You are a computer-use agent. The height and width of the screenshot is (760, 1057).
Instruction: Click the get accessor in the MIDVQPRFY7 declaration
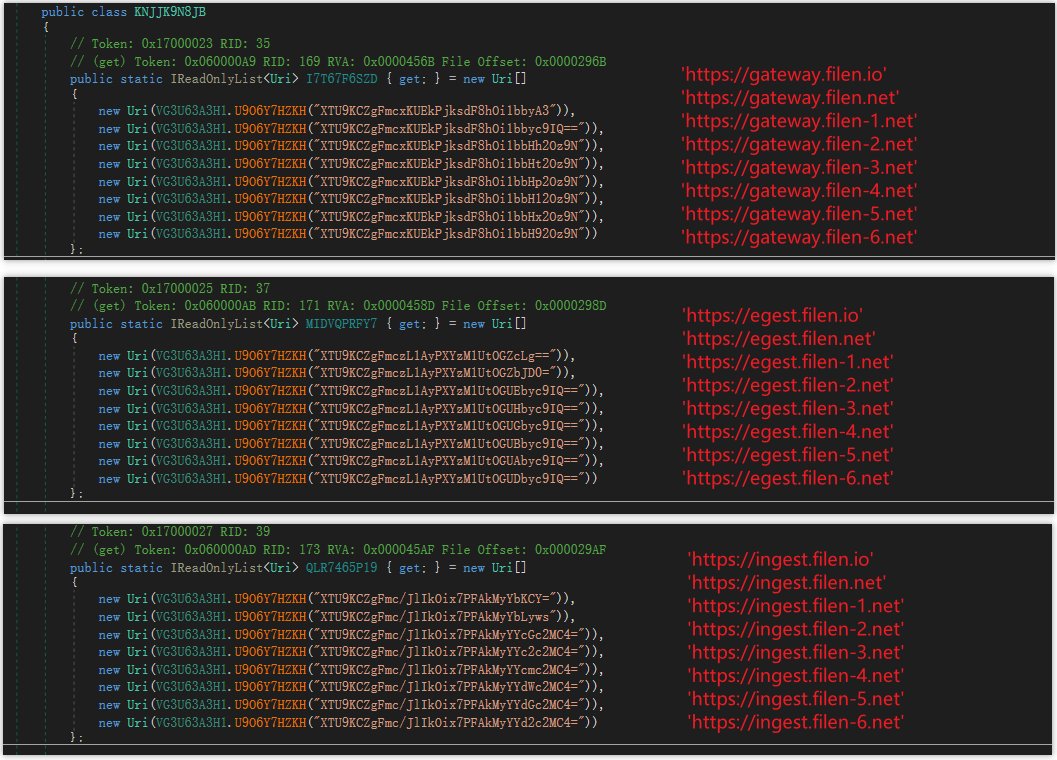click(x=412, y=324)
